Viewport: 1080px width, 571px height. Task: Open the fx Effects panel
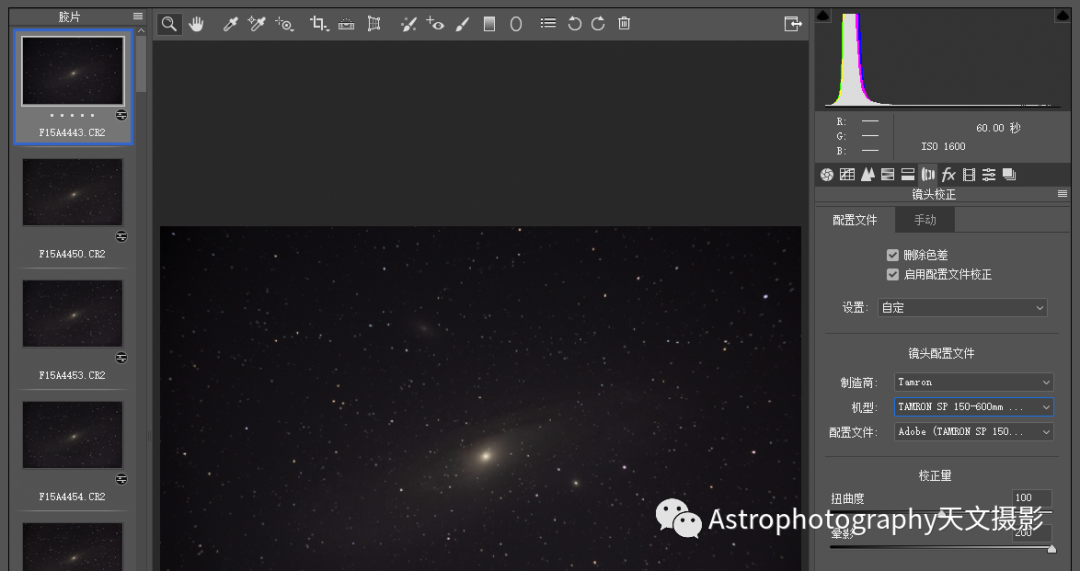coord(948,175)
